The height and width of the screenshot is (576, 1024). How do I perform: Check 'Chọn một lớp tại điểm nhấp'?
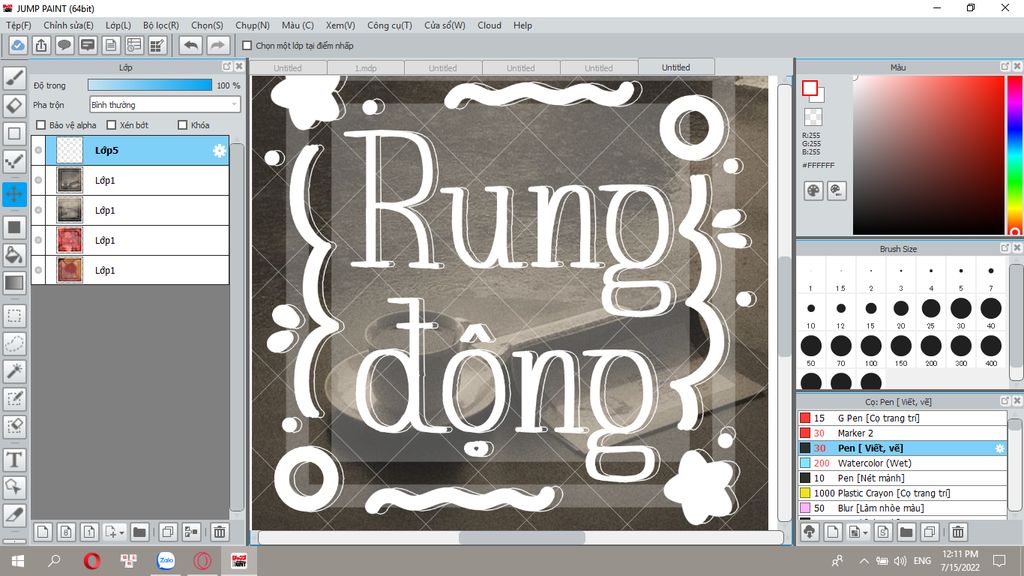247,46
